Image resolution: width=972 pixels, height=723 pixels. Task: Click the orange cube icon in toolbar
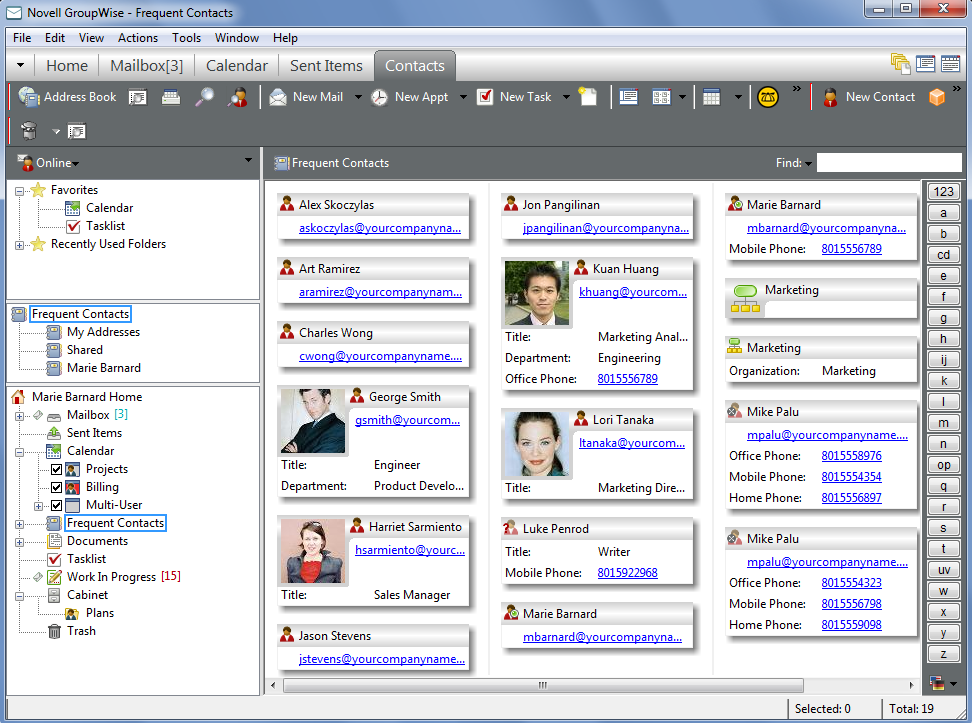coord(937,97)
